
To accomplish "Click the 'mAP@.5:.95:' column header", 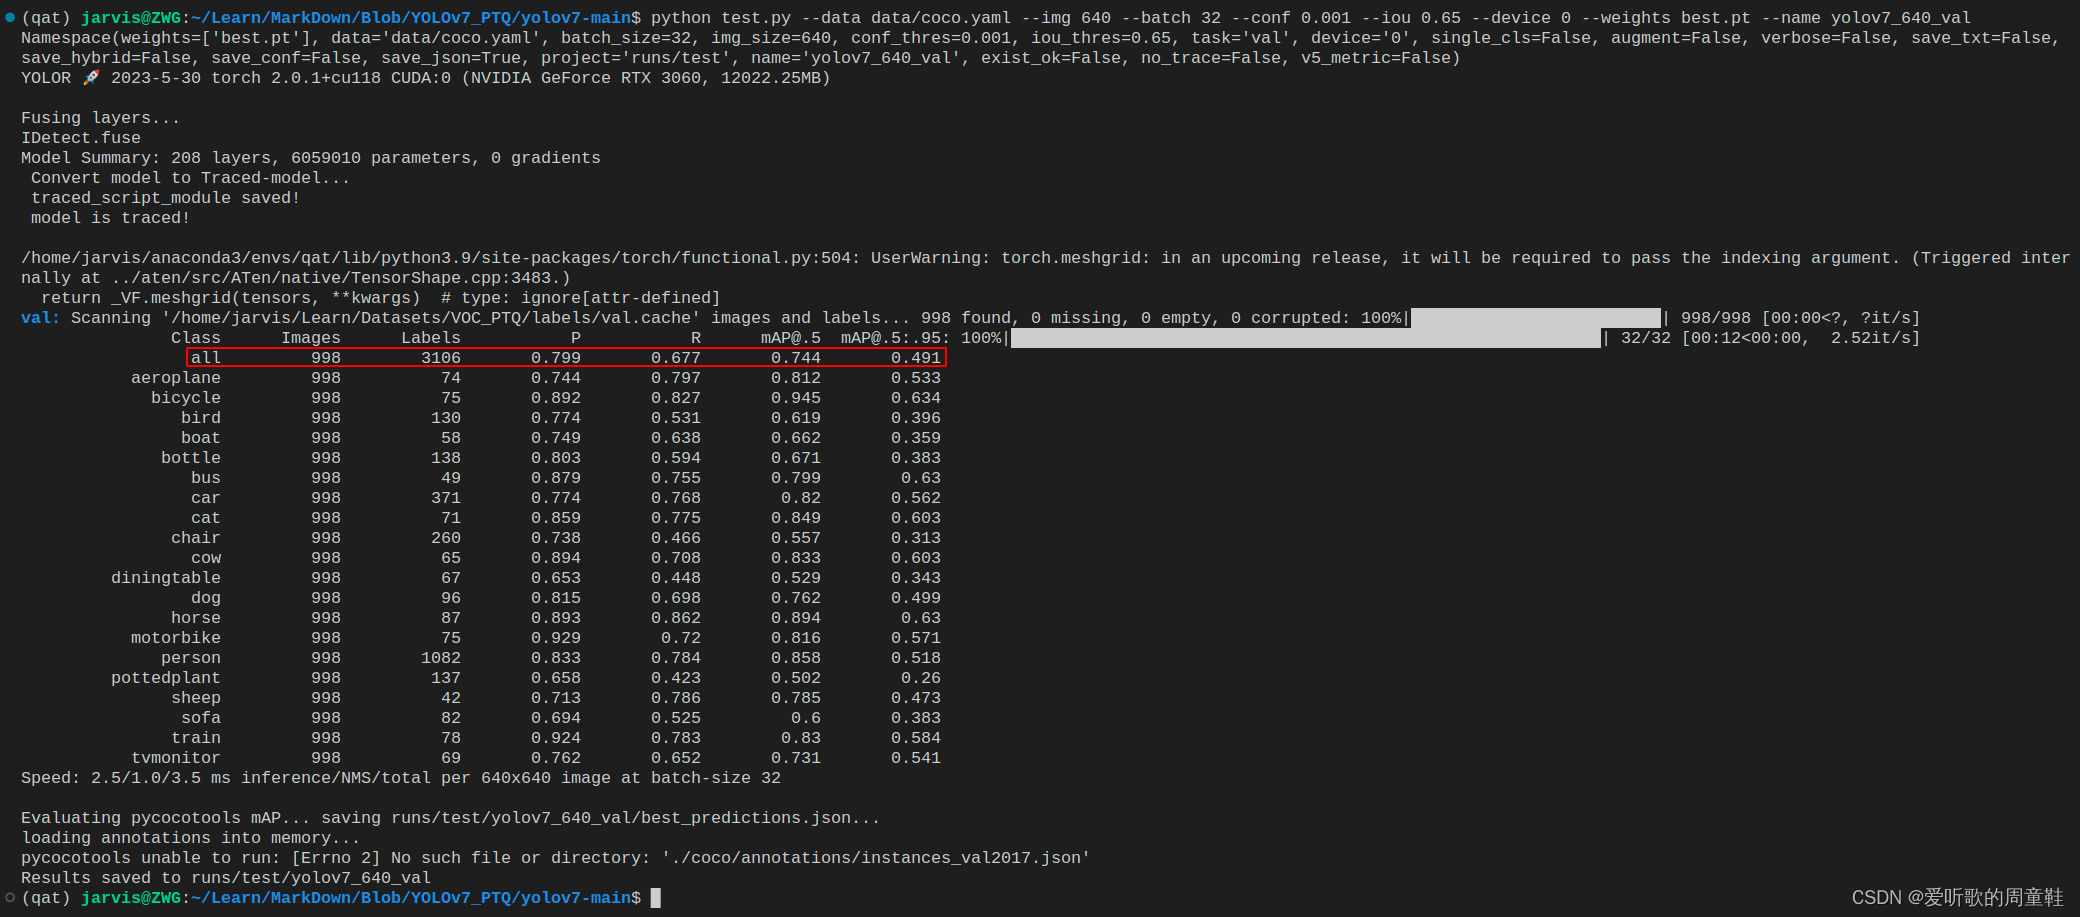I will (896, 338).
